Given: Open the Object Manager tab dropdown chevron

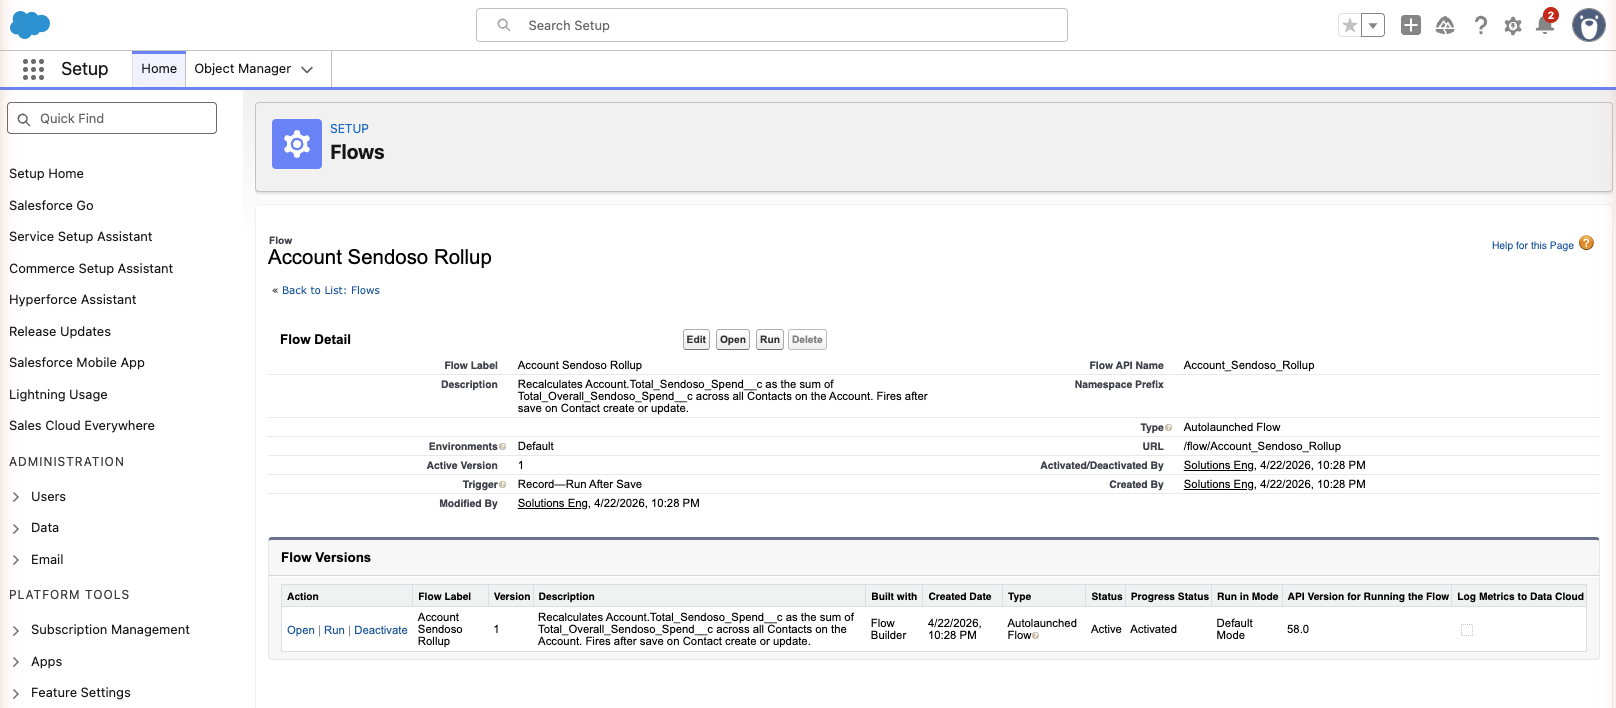Looking at the screenshot, I should 307,69.
